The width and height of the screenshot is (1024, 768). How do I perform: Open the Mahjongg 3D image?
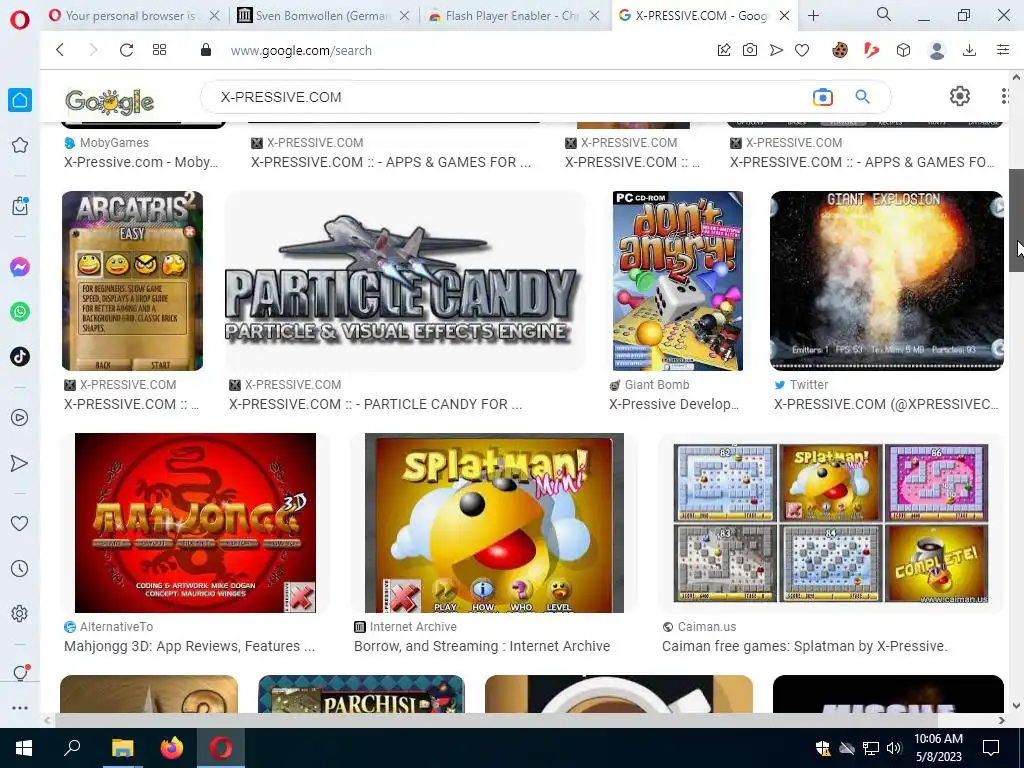pyautogui.click(x=195, y=522)
